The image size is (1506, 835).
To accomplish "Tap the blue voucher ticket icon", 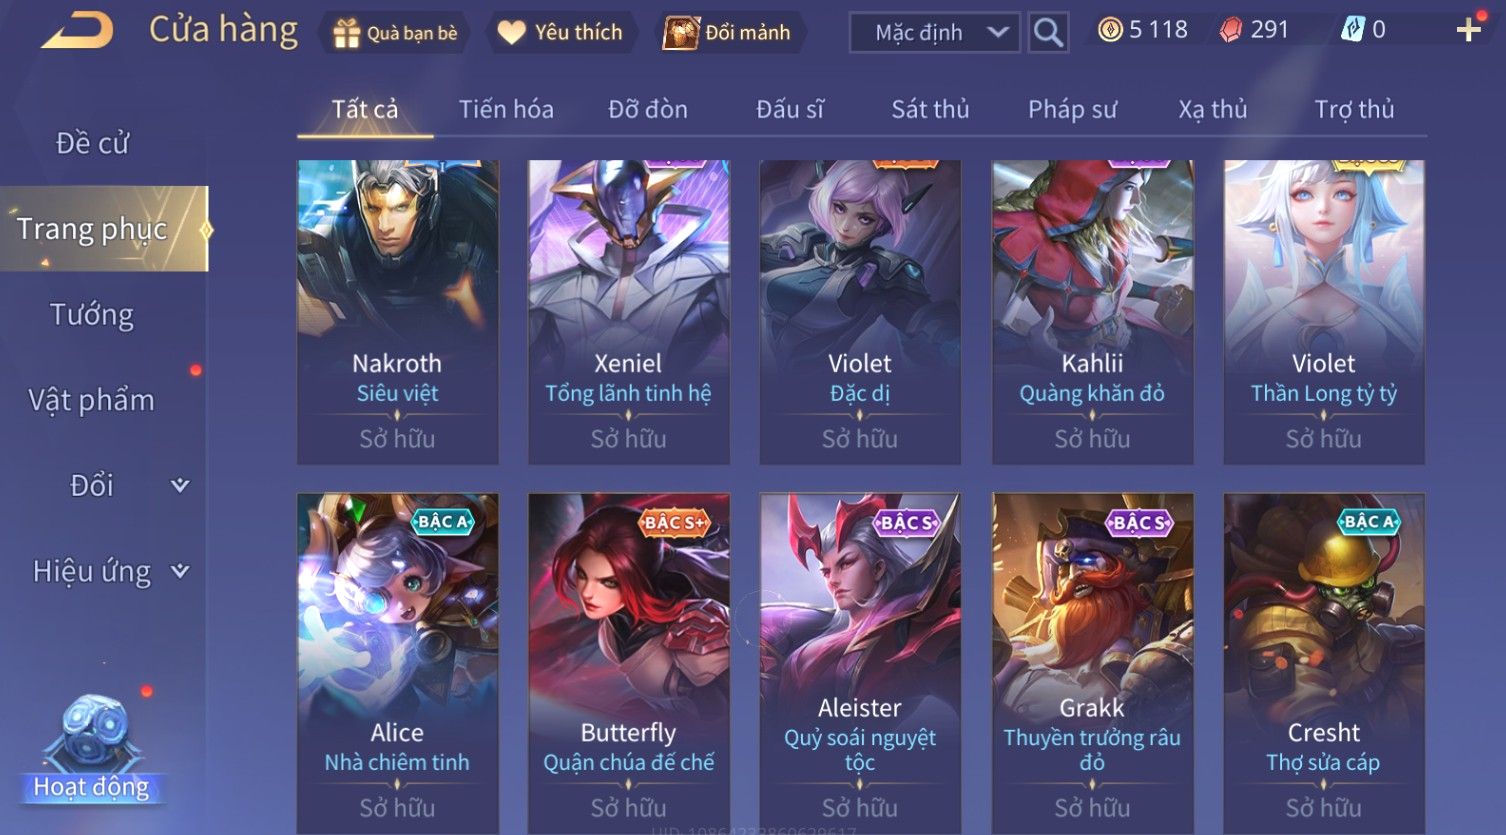I will point(1352,30).
